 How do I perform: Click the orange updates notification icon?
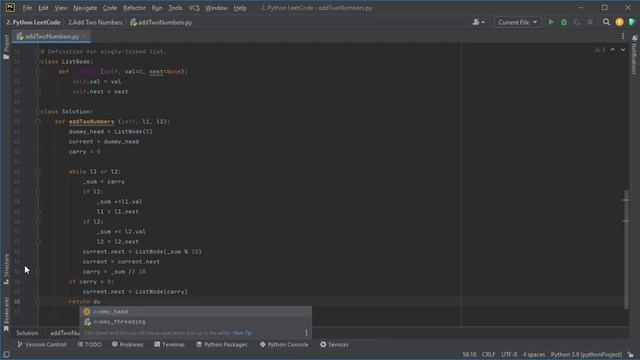point(619,22)
